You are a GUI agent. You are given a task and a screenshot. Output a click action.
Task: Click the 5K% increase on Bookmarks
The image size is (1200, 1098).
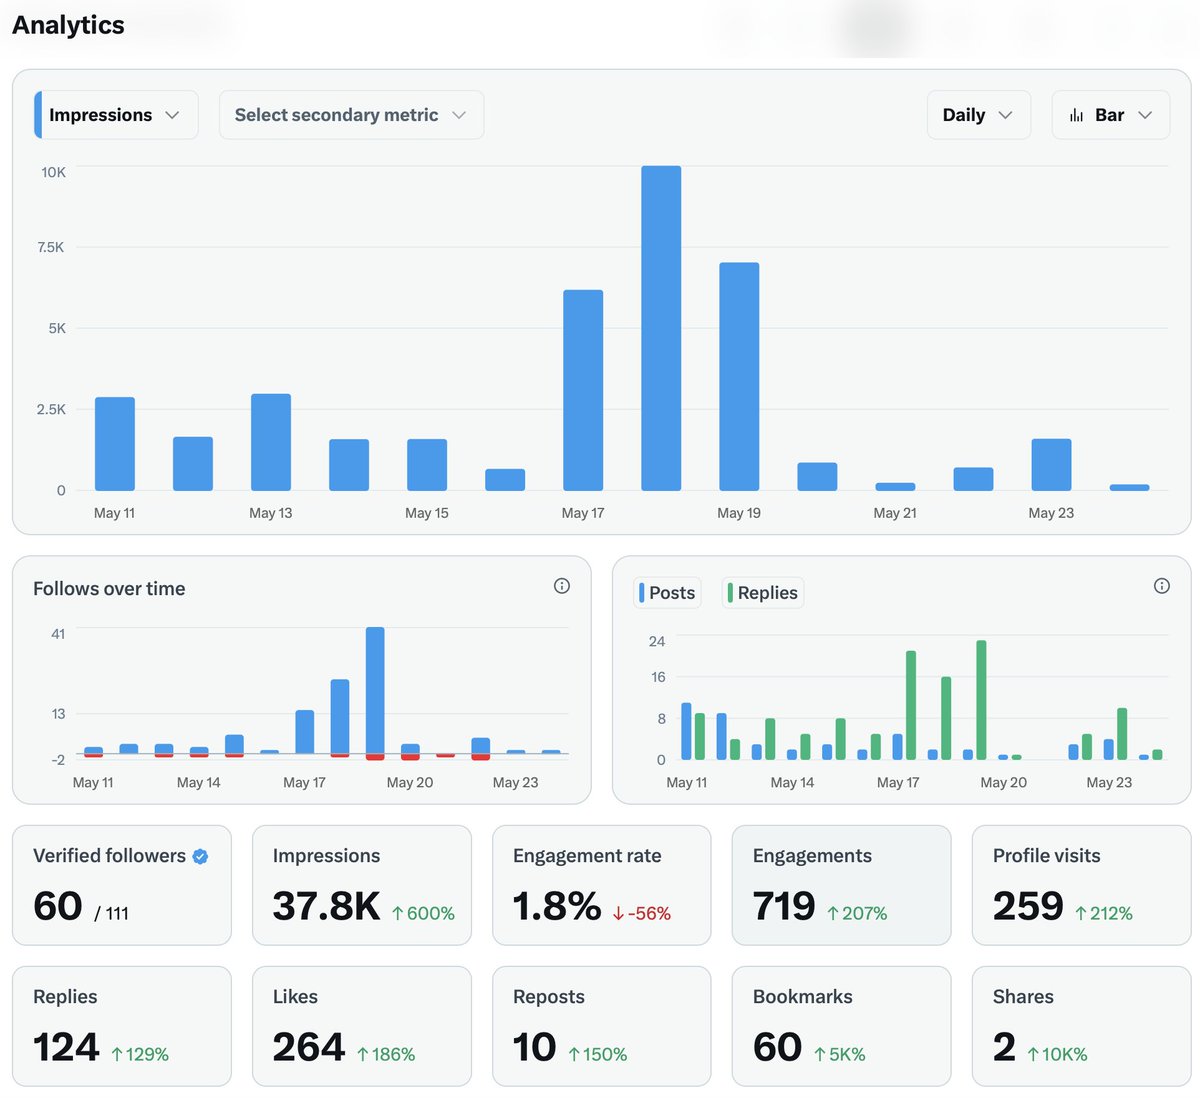[x=840, y=1054]
